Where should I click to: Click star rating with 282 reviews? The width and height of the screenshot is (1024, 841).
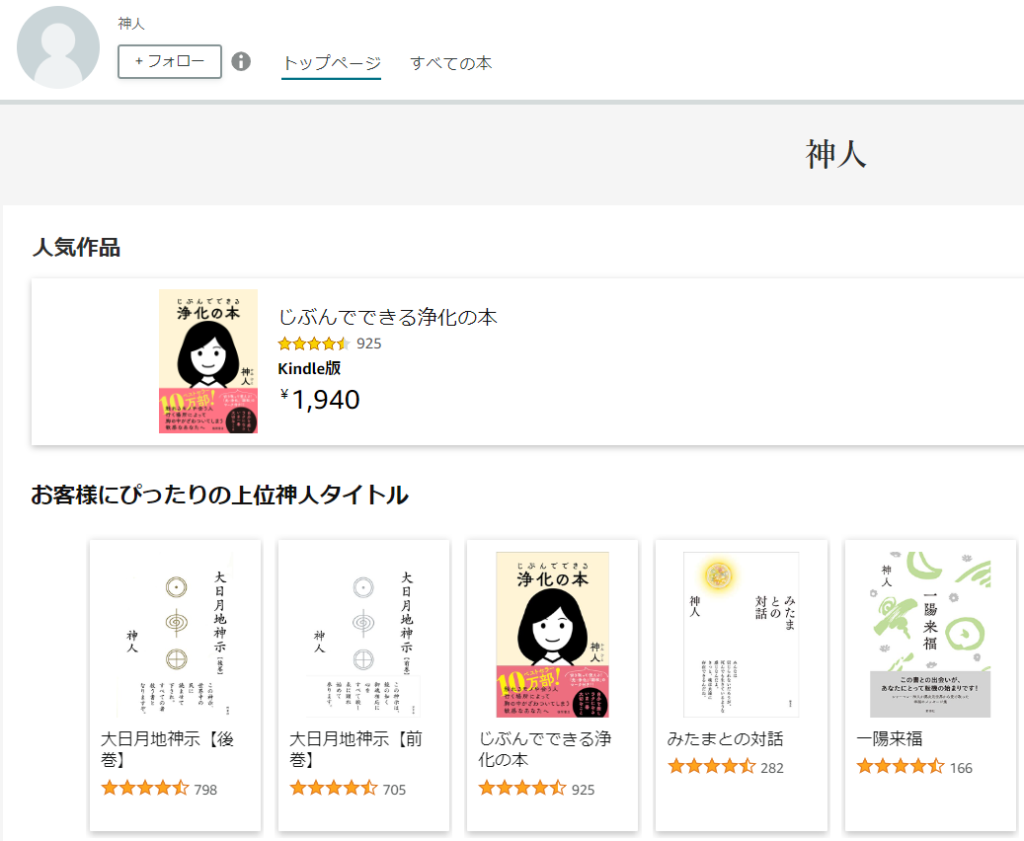[x=711, y=767]
